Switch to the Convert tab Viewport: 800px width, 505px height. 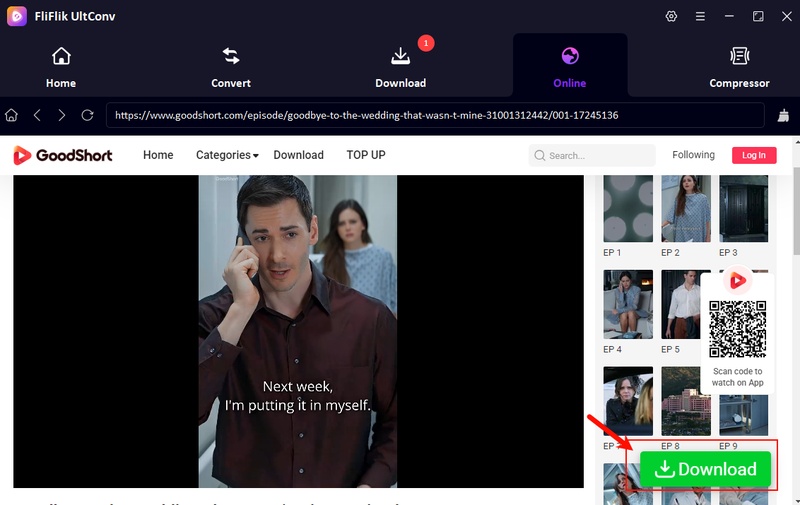click(231, 67)
